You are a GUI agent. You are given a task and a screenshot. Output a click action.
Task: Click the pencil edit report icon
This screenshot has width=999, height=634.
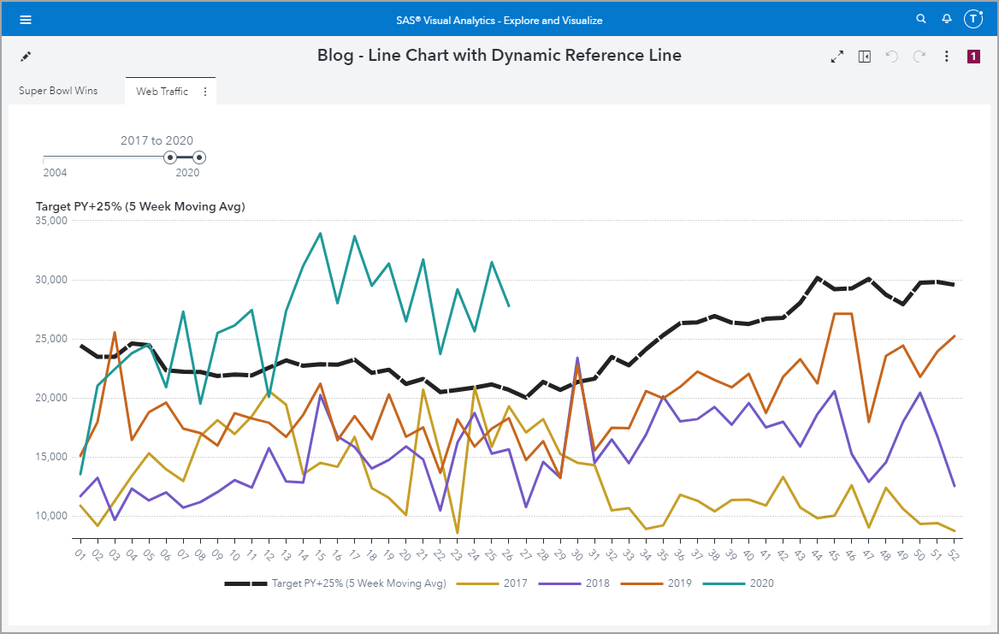(26, 57)
